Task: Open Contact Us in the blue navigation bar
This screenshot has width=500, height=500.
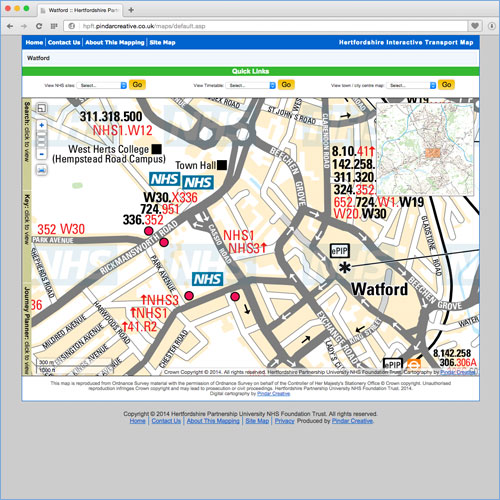Action: [64, 42]
